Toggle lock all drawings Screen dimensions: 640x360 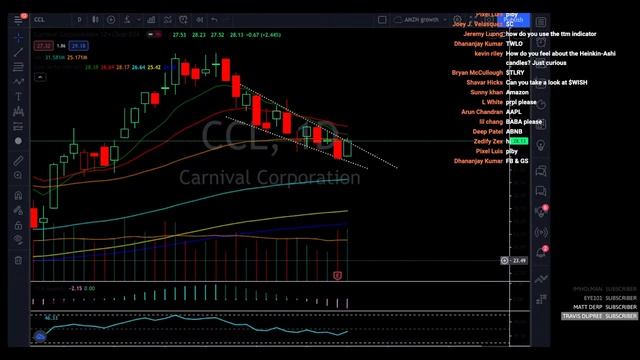tap(18, 225)
